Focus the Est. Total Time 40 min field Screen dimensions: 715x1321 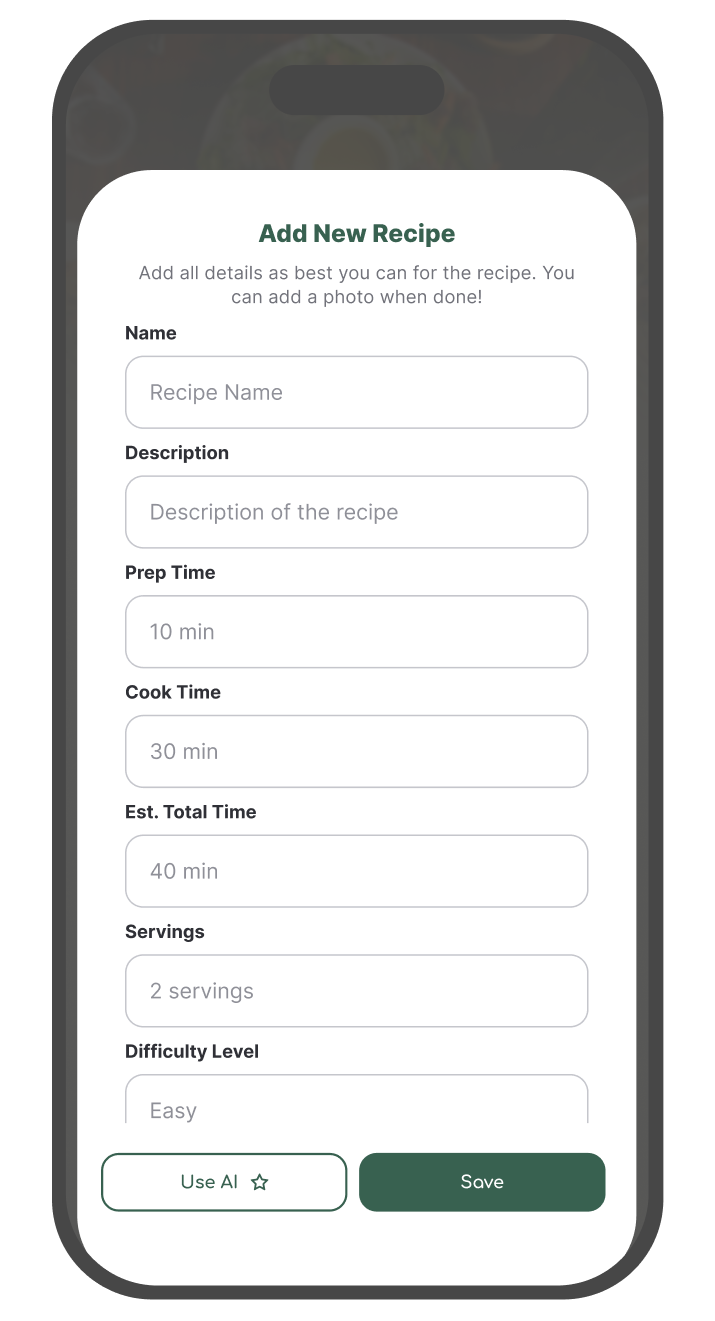[356, 871]
